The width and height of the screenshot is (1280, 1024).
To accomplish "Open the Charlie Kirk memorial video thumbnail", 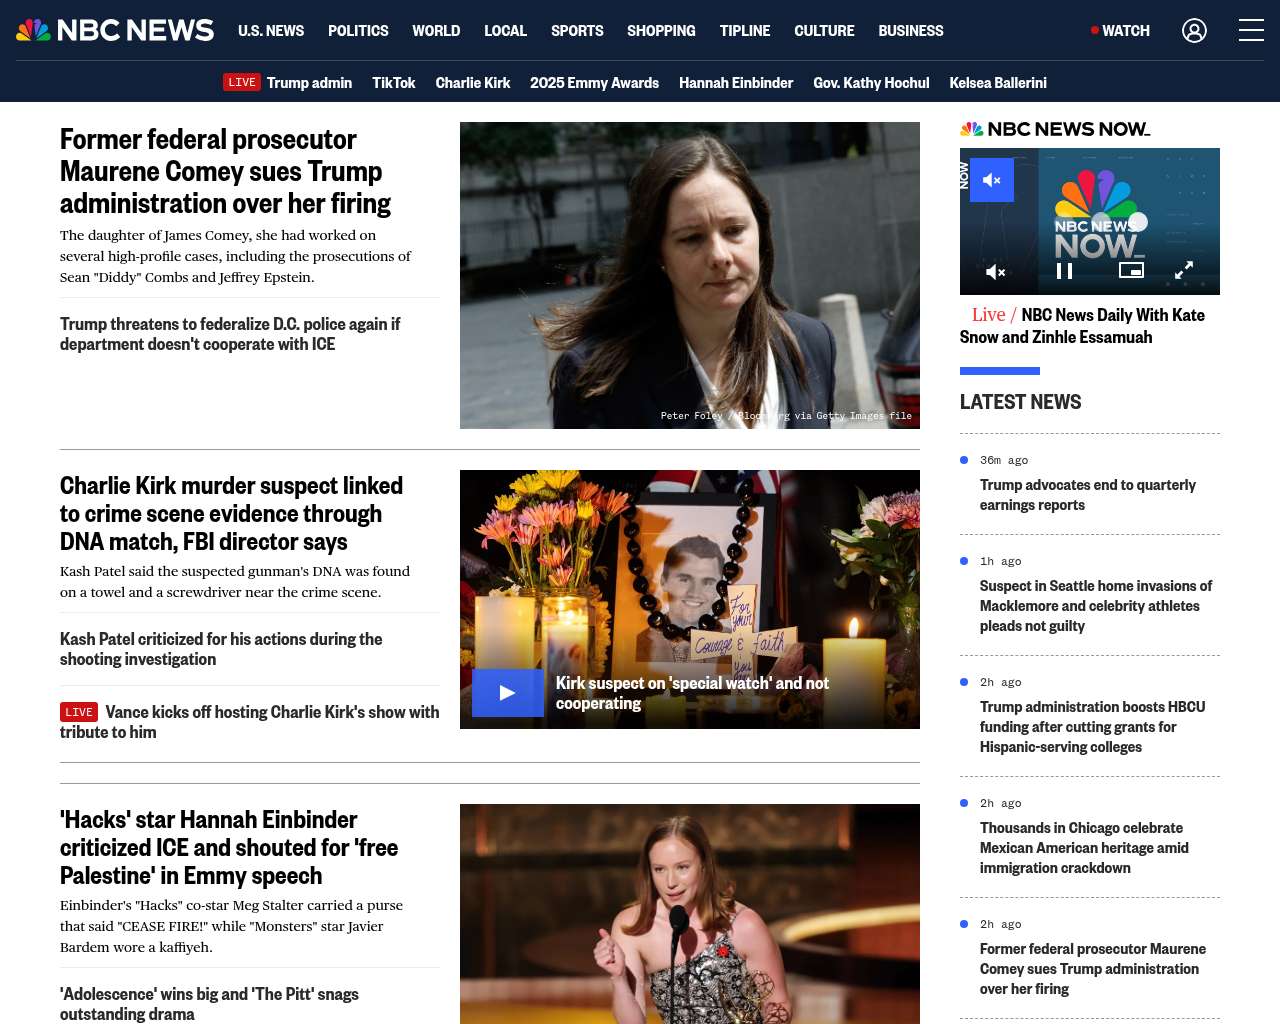I will coord(690,599).
